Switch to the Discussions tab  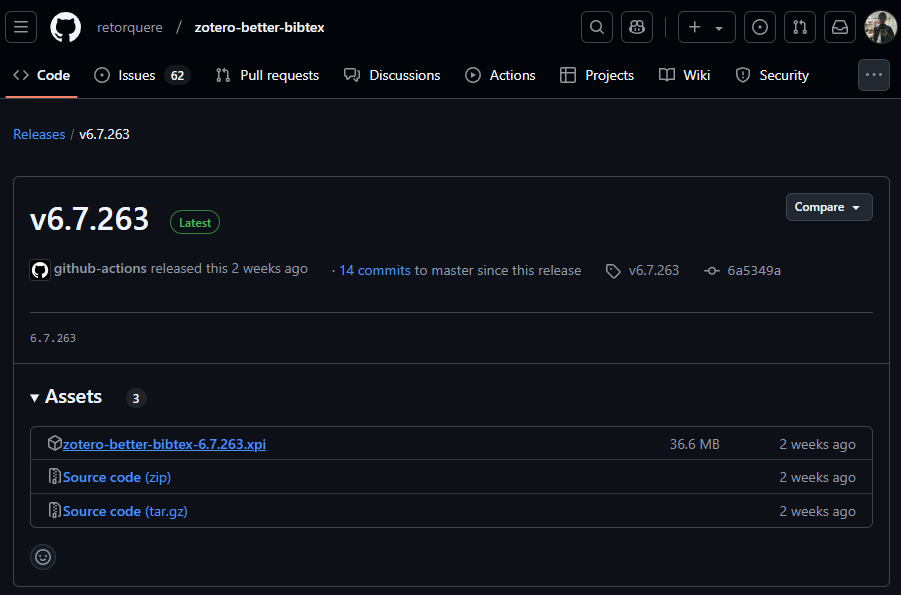[x=392, y=75]
